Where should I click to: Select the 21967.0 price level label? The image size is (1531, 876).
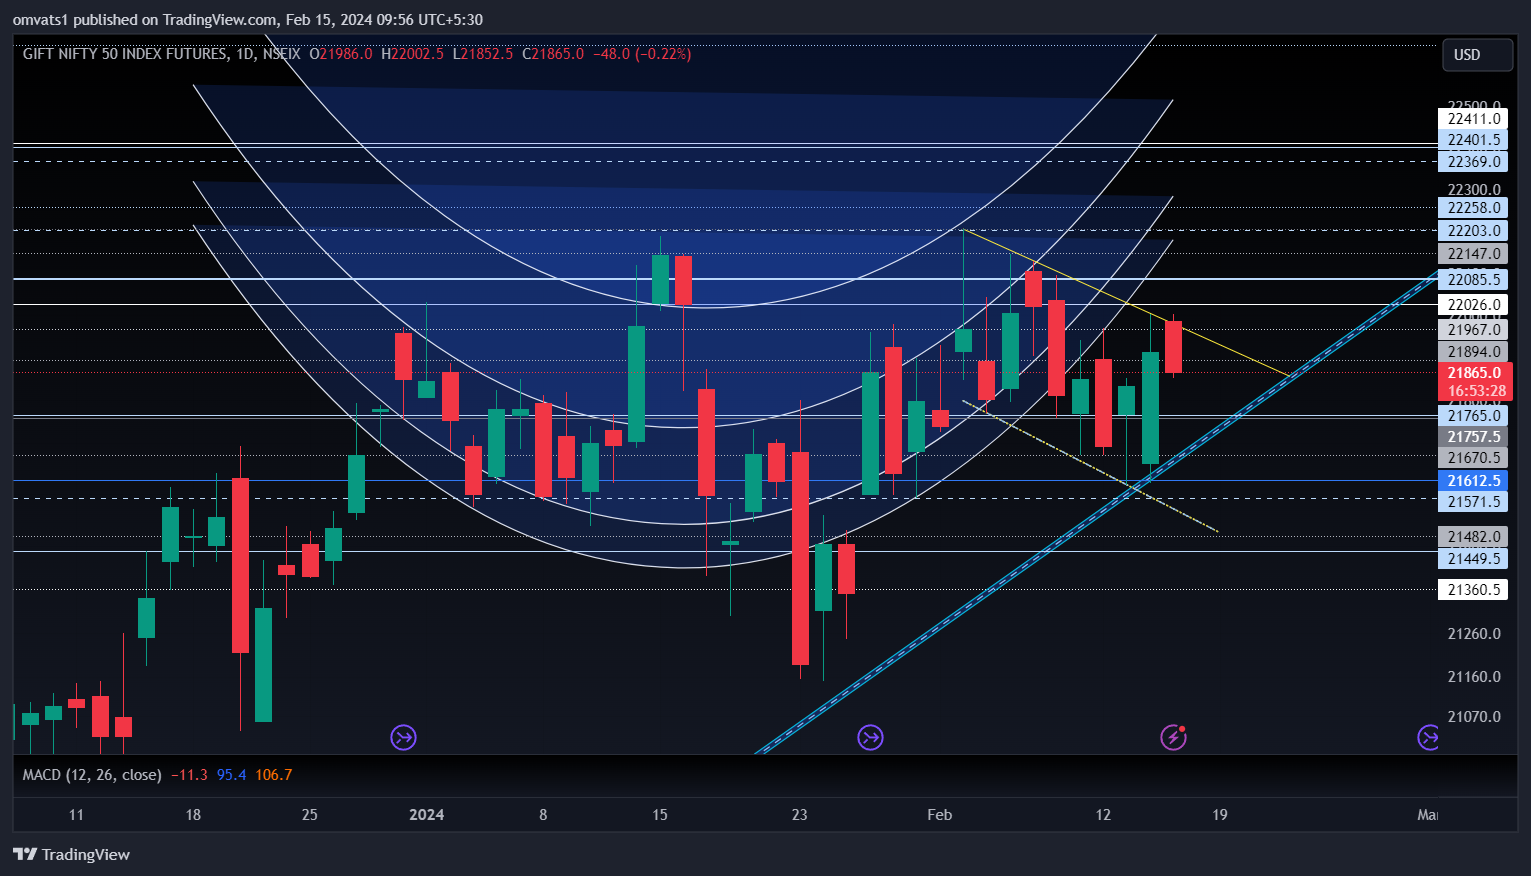1474,330
